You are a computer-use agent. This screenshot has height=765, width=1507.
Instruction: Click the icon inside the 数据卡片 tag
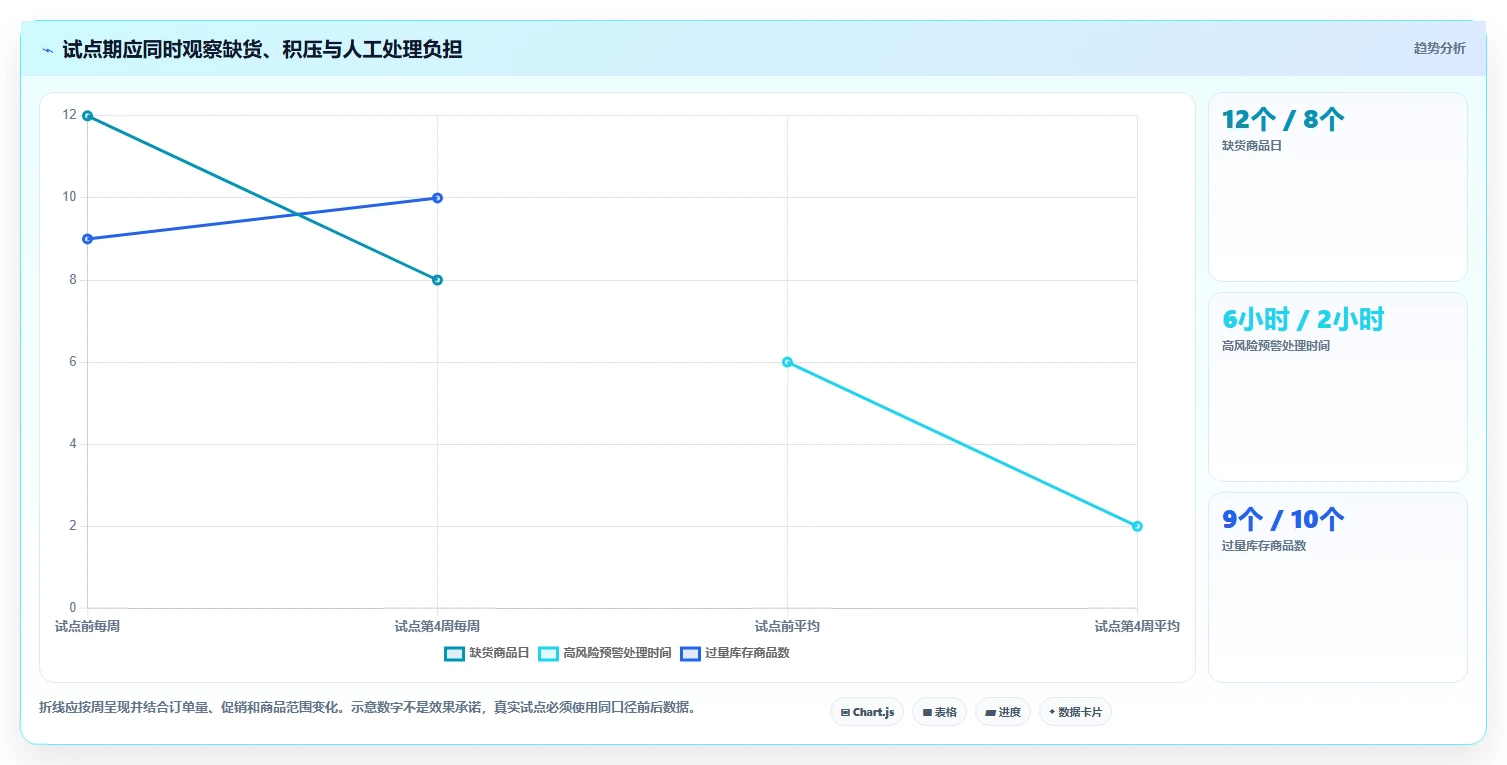[1052, 713]
